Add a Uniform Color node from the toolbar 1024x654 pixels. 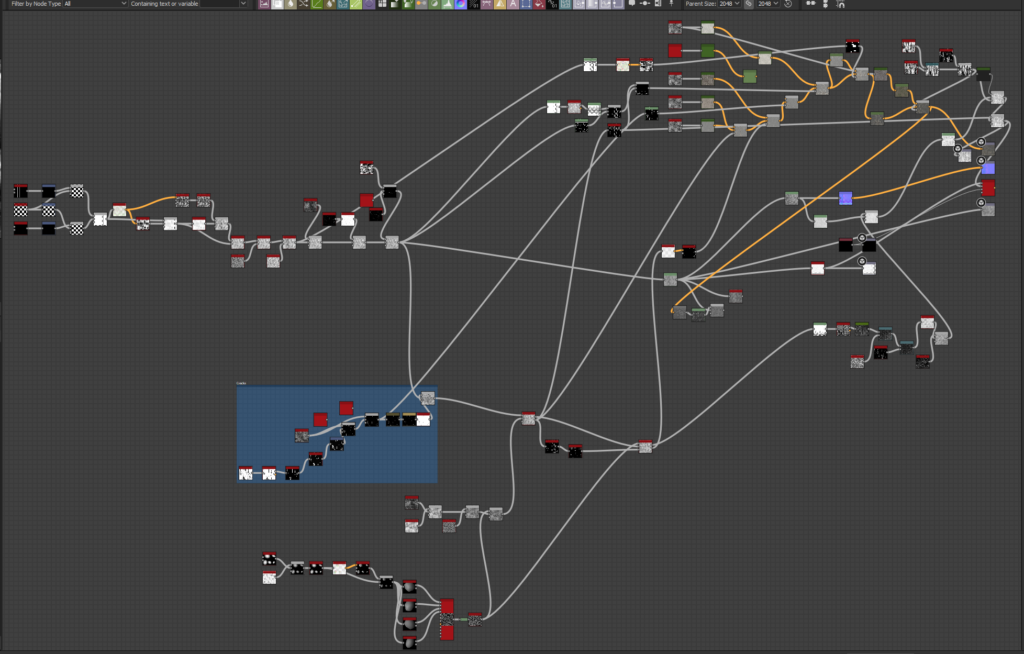pos(538,4)
